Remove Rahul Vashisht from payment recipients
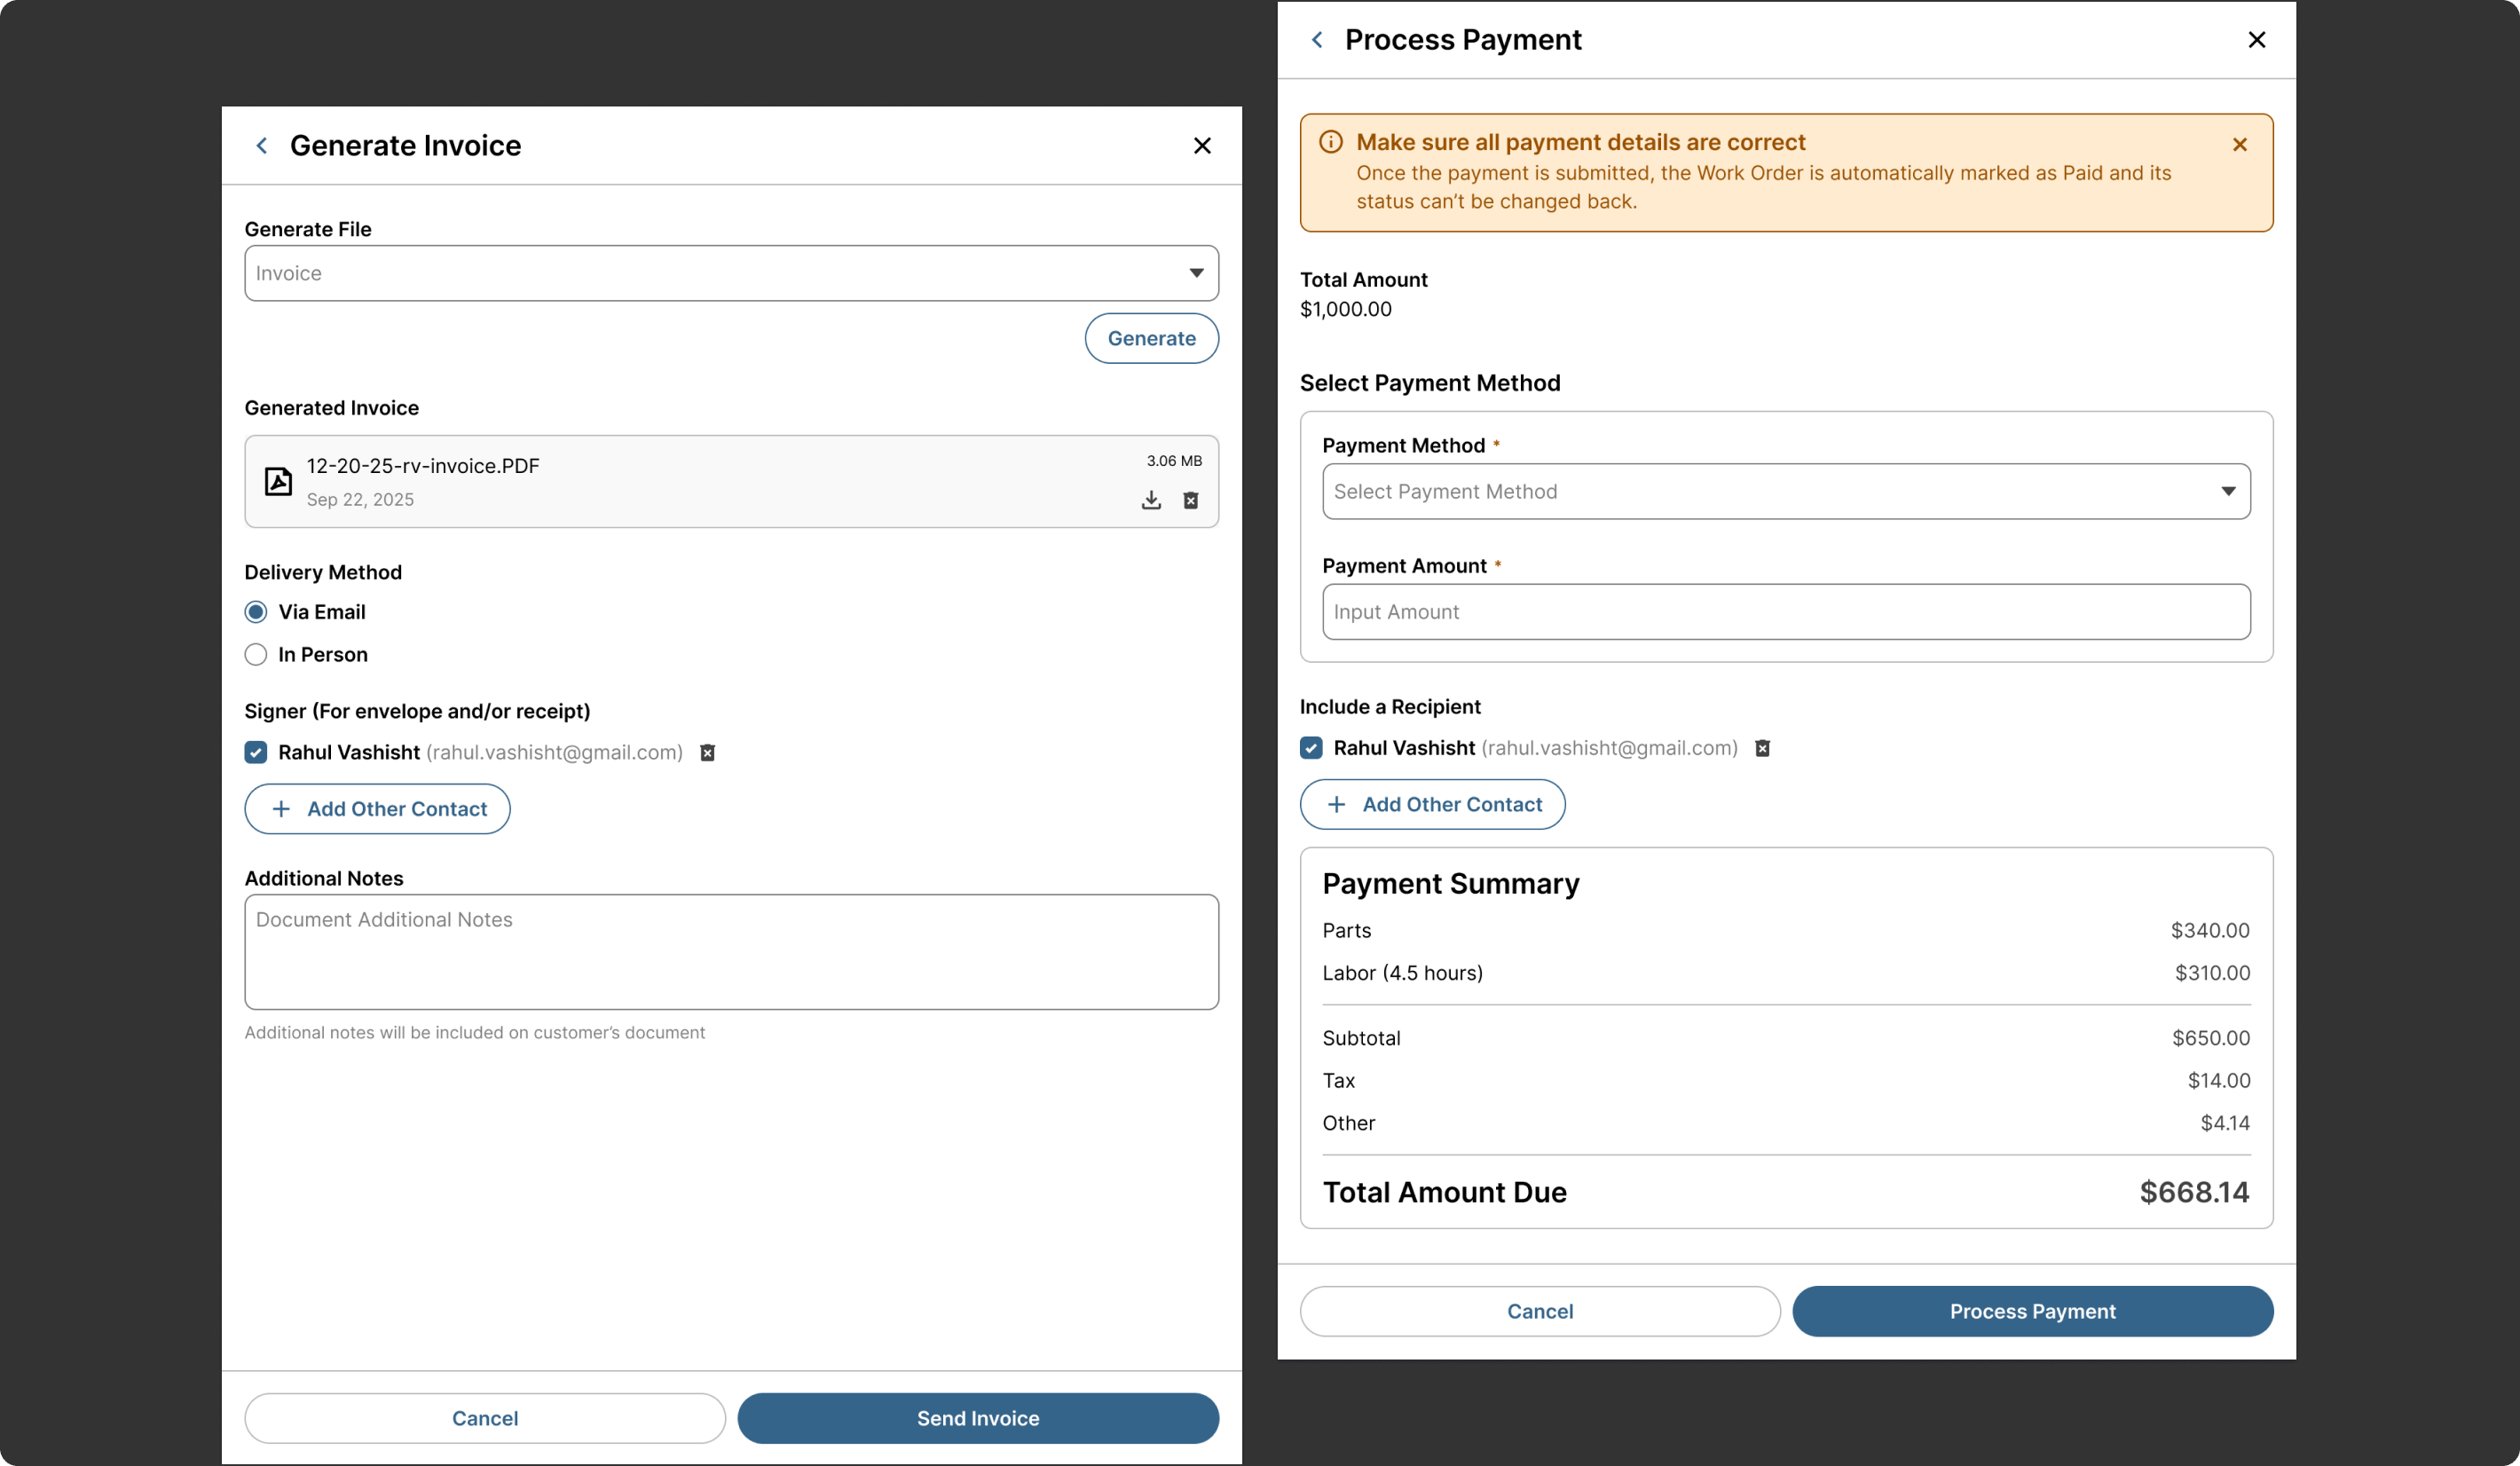 pos(1762,749)
